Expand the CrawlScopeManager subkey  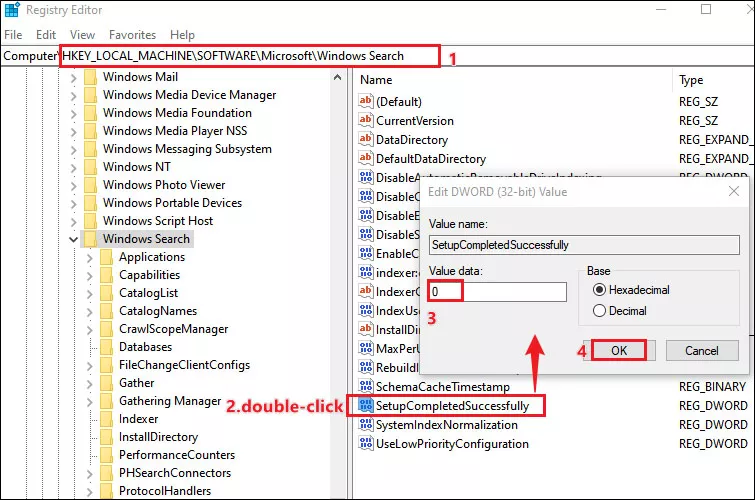click(90, 329)
